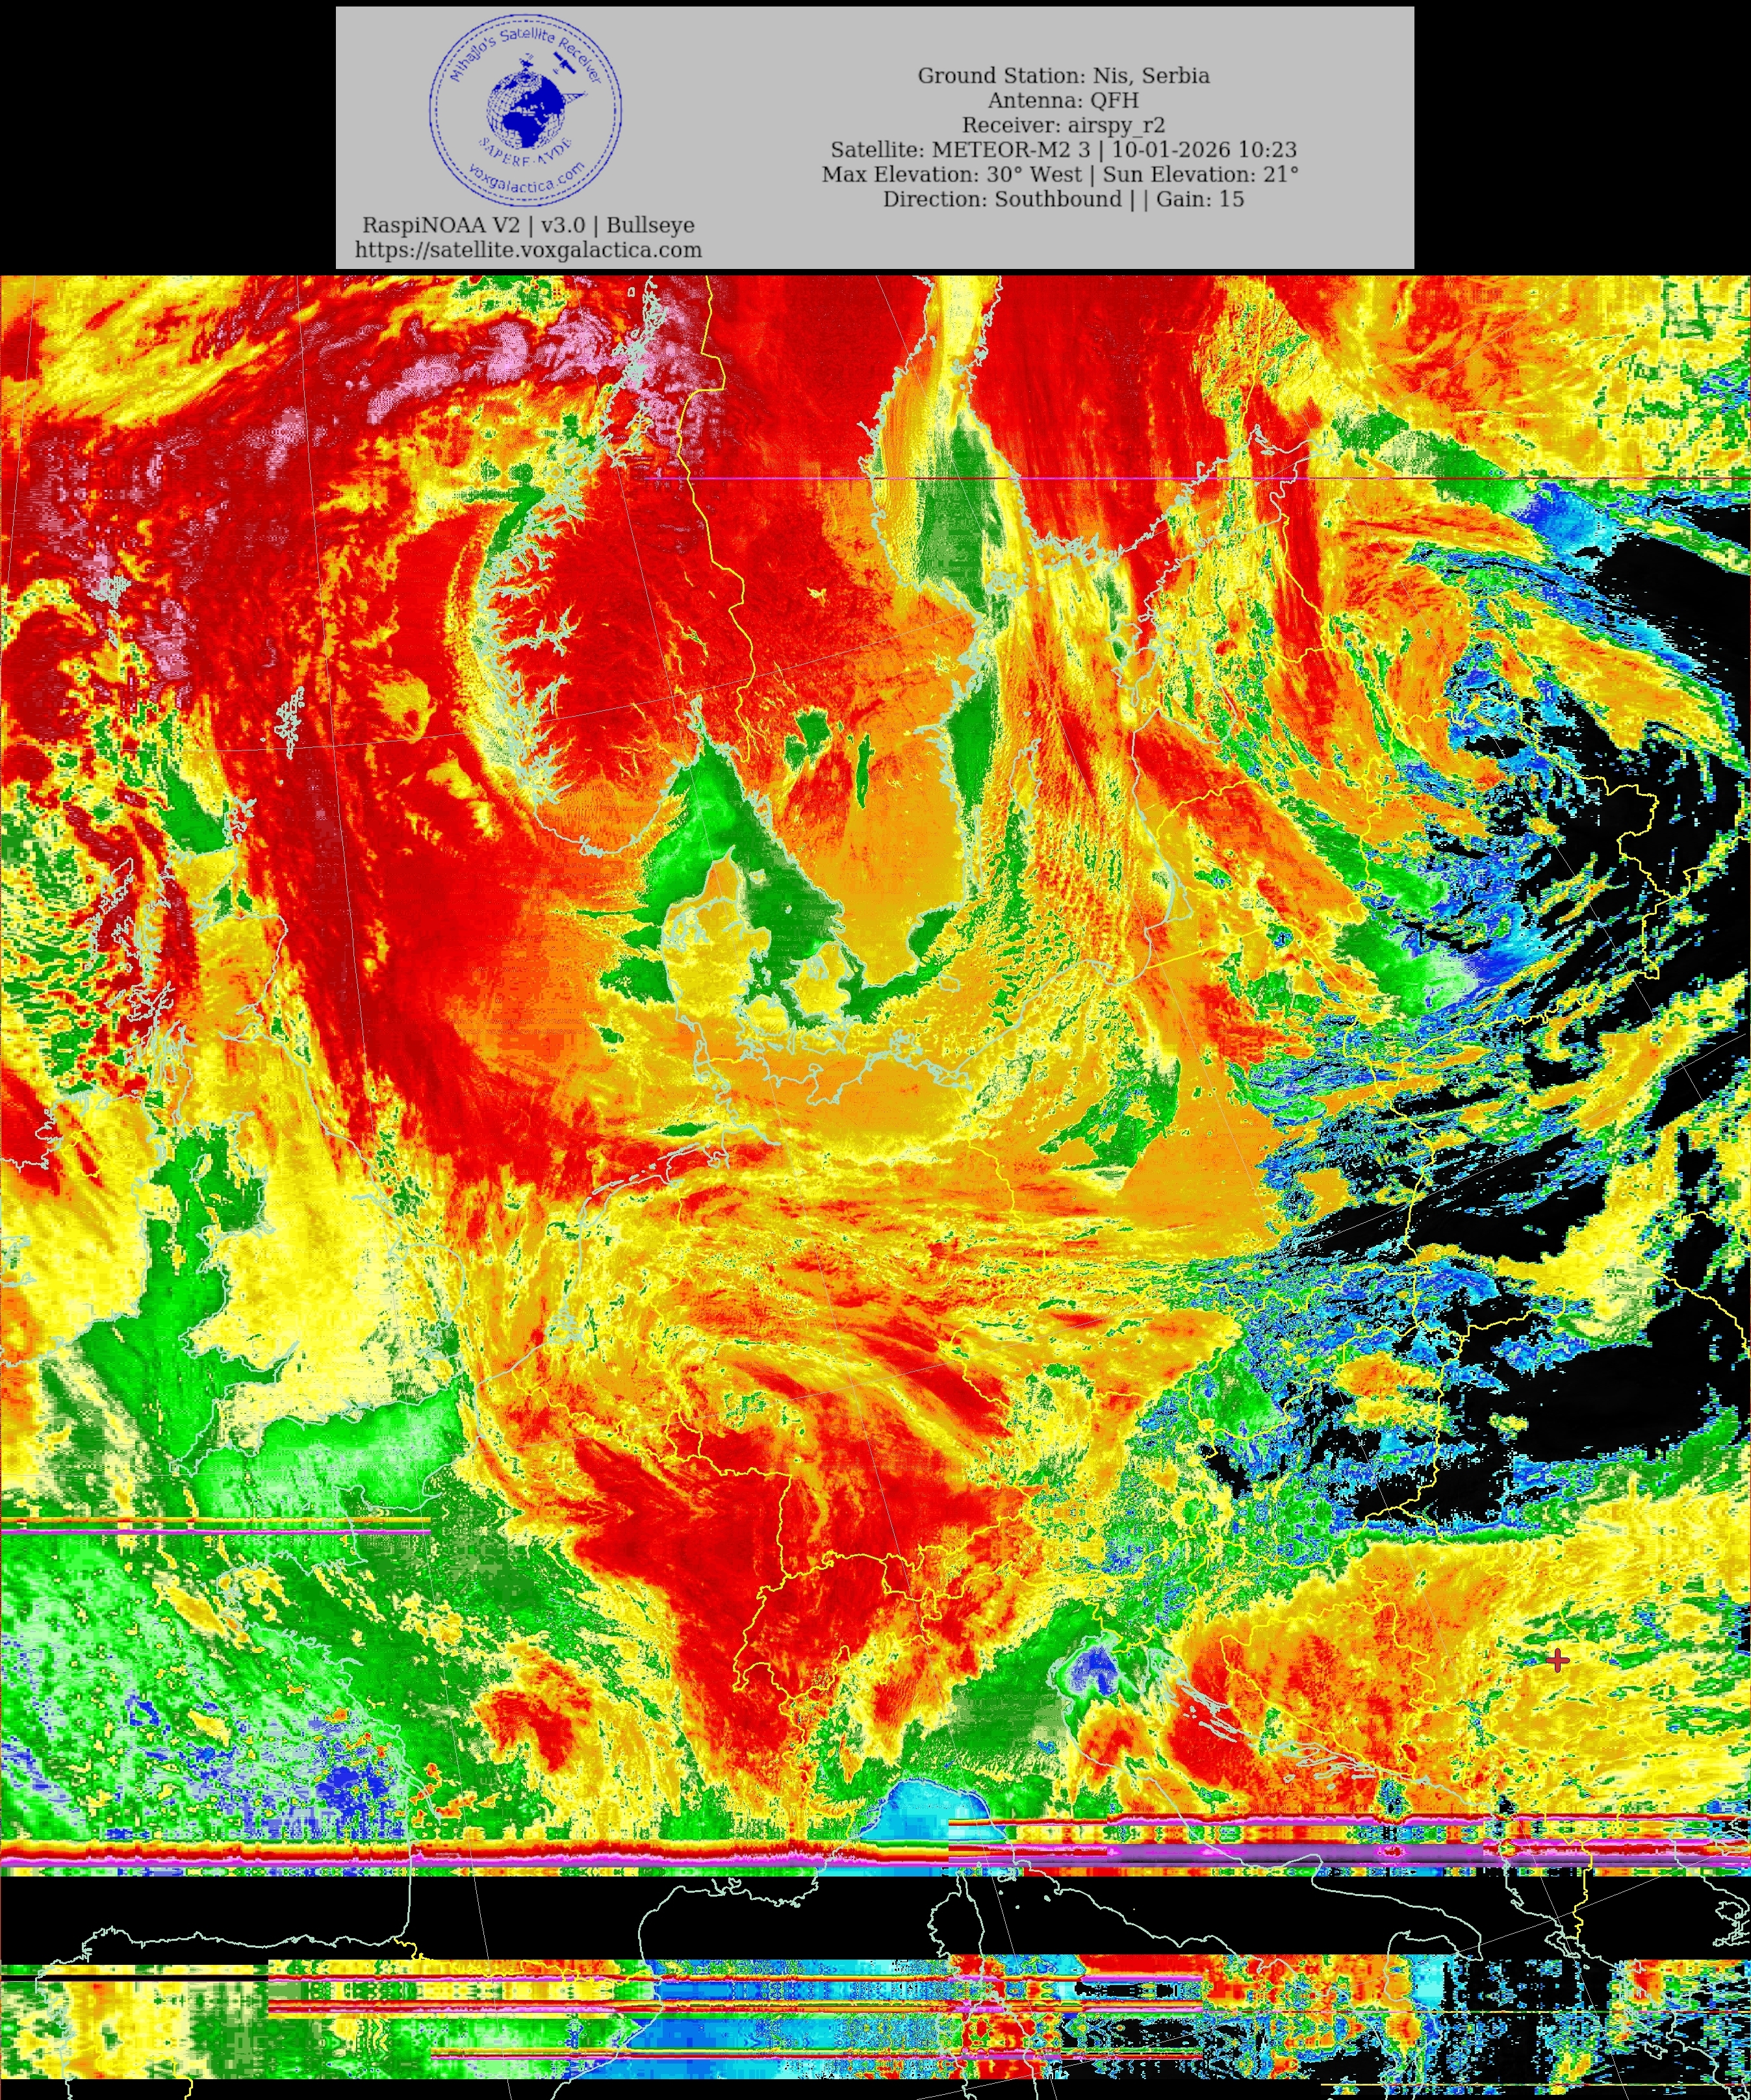Click the red cross ground station marker
This screenshot has width=1751, height=2100.
[x=1557, y=1661]
